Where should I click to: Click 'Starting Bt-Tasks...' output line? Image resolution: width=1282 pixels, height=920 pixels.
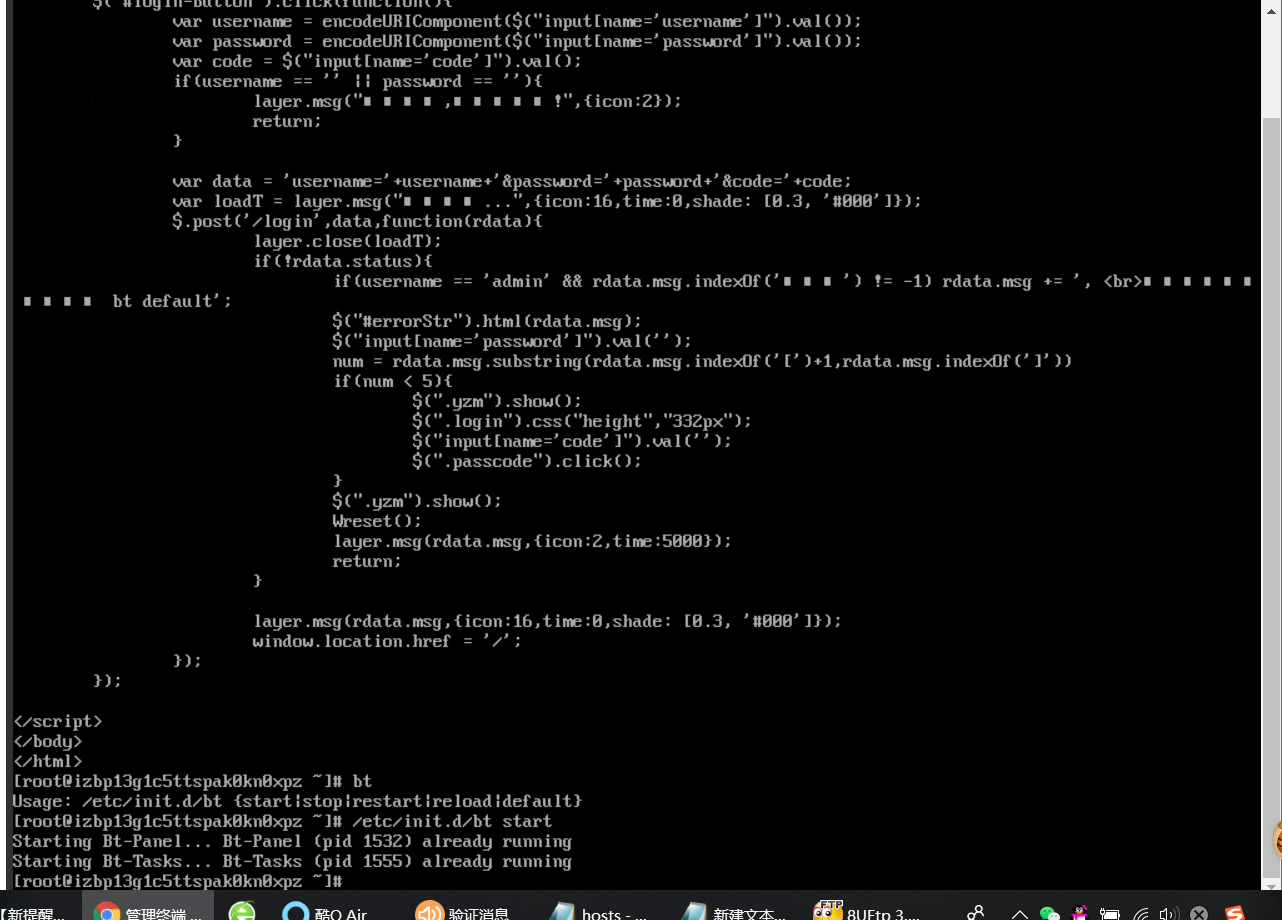point(292,861)
